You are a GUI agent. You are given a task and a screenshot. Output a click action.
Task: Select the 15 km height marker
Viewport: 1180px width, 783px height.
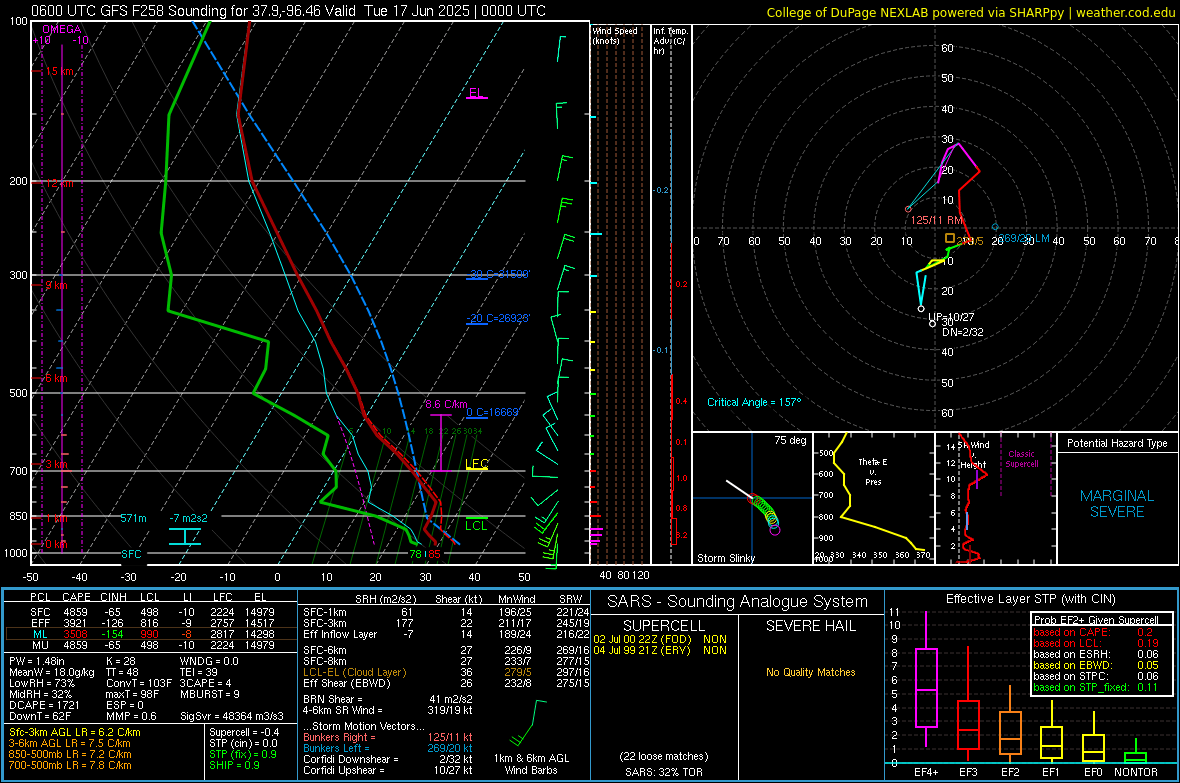pos(59,72)
